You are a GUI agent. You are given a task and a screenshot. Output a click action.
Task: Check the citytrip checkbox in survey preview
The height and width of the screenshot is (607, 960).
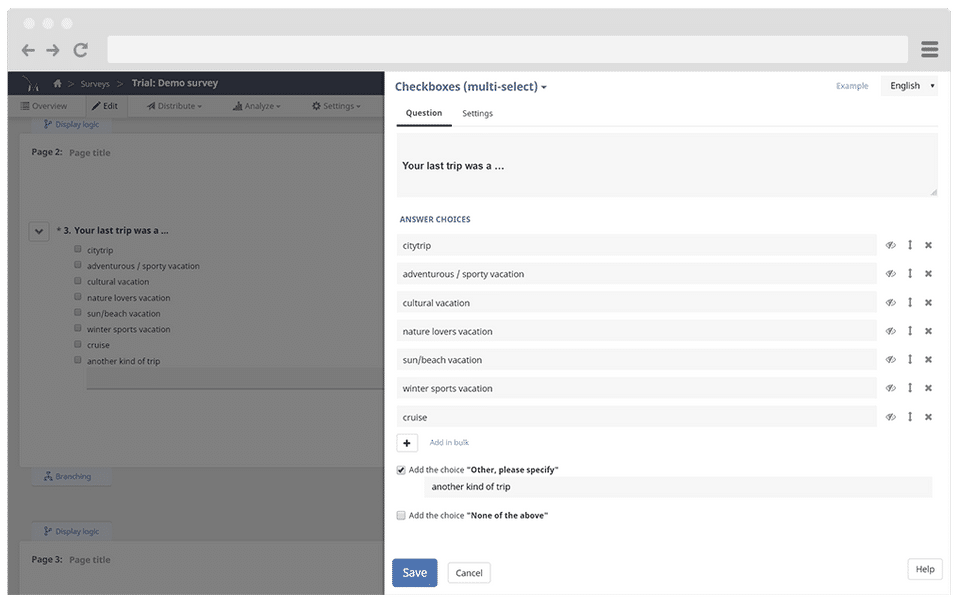(x=78, y=249)
